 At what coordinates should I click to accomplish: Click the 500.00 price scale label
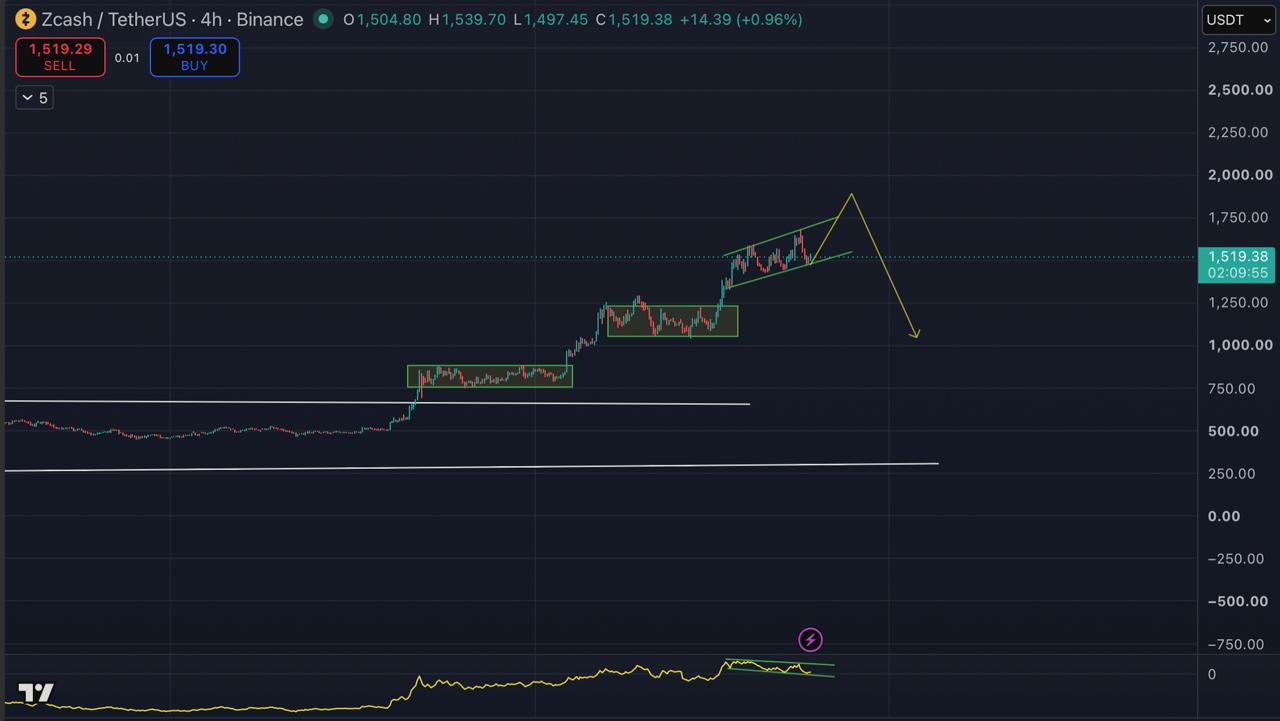[1233, 431]
